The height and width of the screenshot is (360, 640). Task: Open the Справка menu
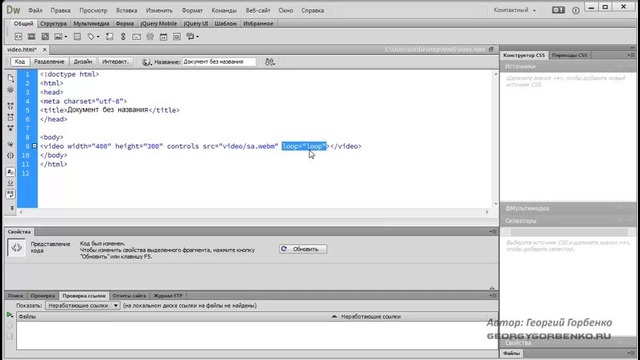313,10
